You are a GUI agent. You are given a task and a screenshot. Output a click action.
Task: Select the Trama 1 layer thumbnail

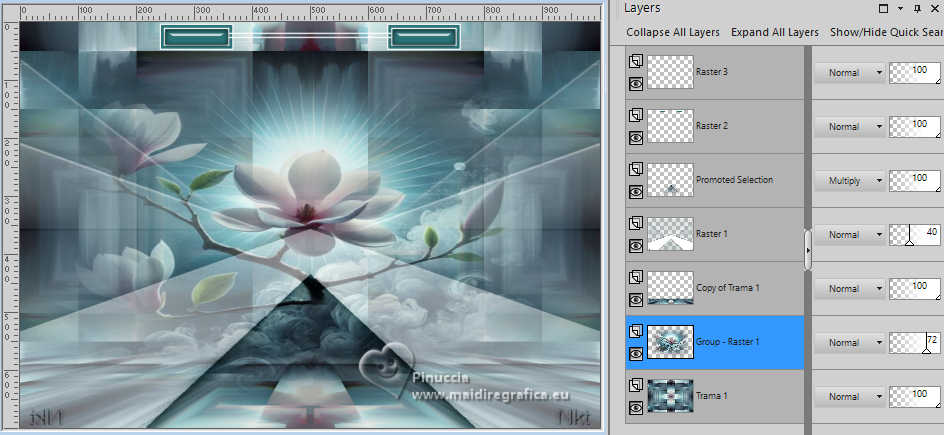pos(670,396)
